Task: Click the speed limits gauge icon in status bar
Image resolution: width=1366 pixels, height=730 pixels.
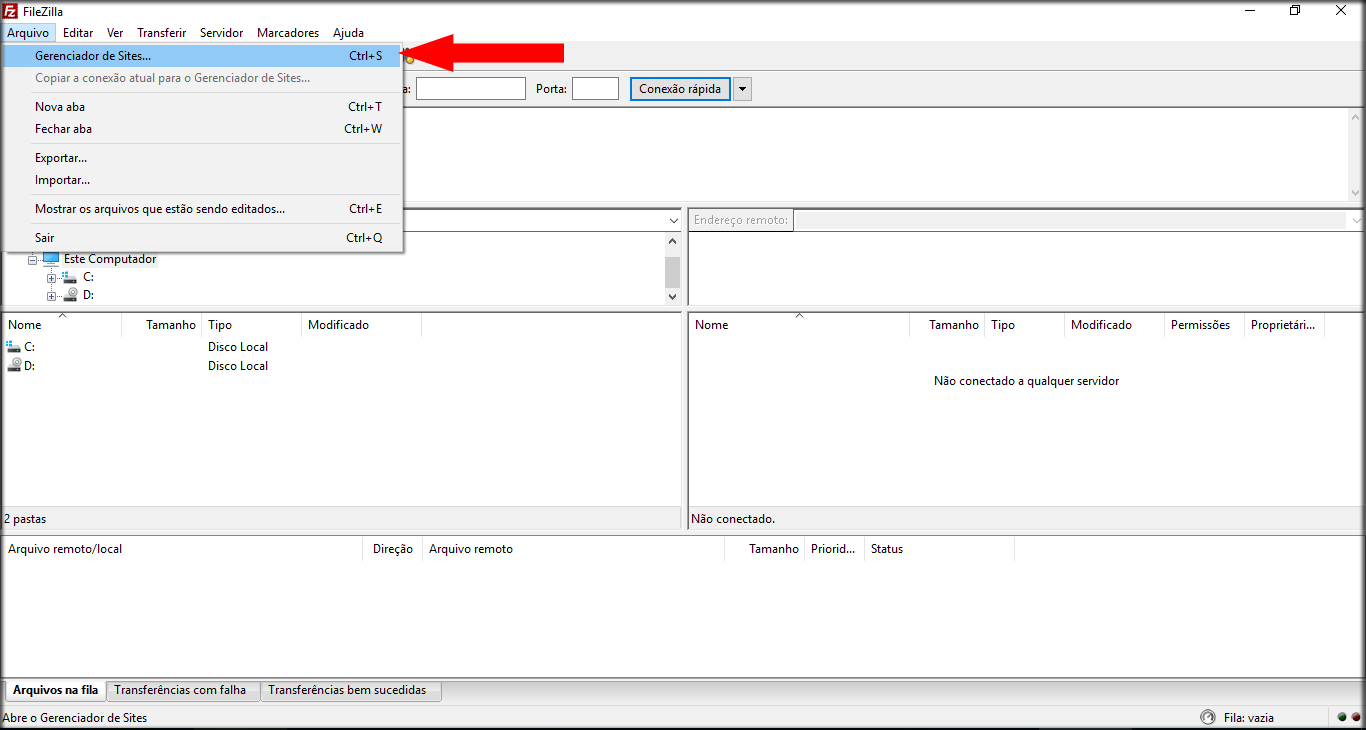Action: pyautogui.click(x=1208, y=717)
